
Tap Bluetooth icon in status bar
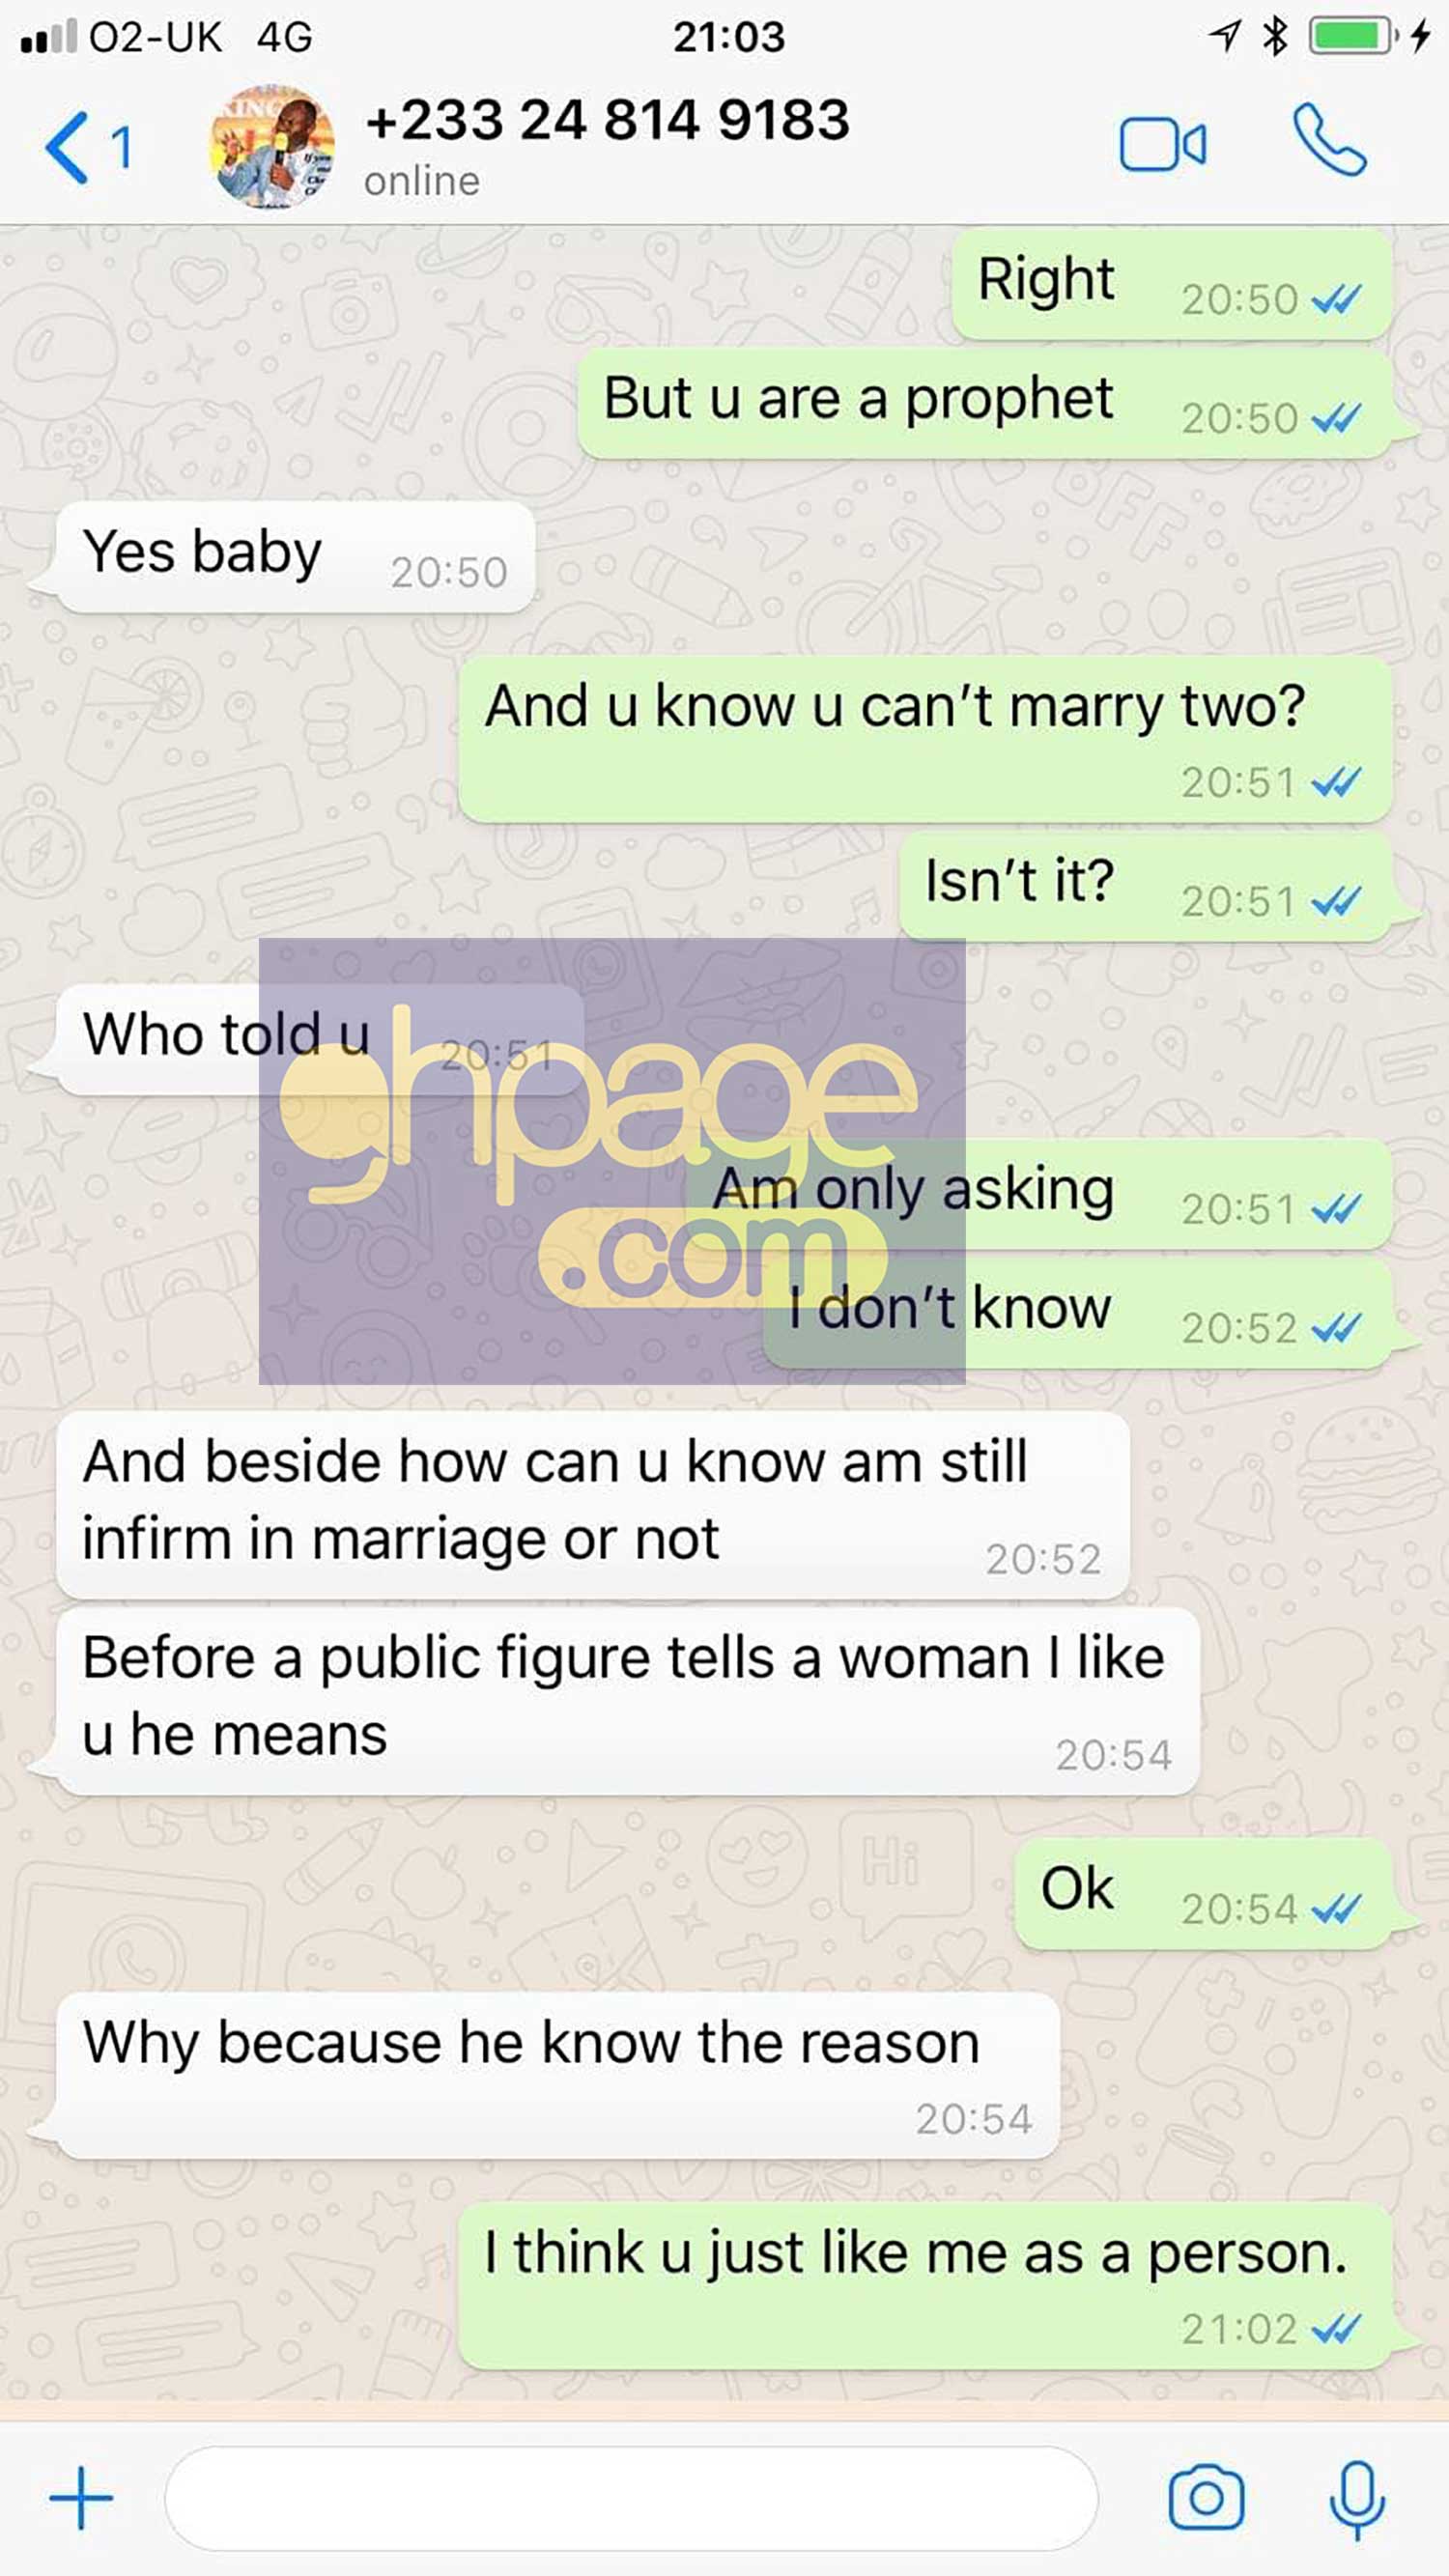(x=1274, y=37)
